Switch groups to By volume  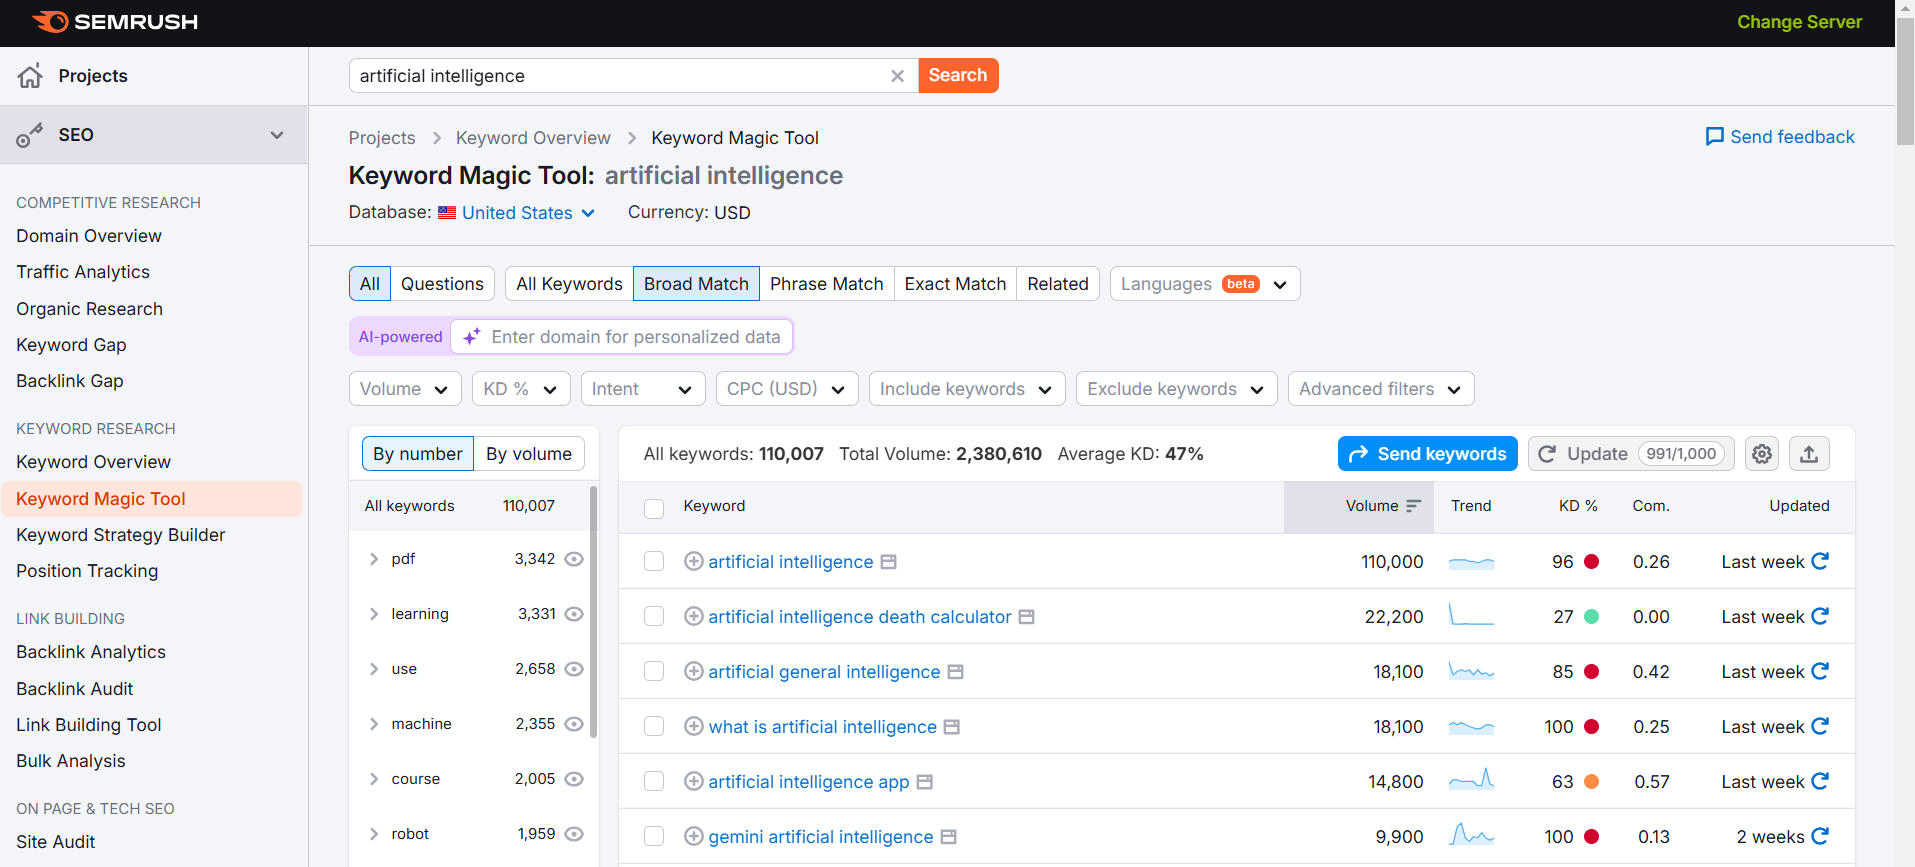[529, 454]
